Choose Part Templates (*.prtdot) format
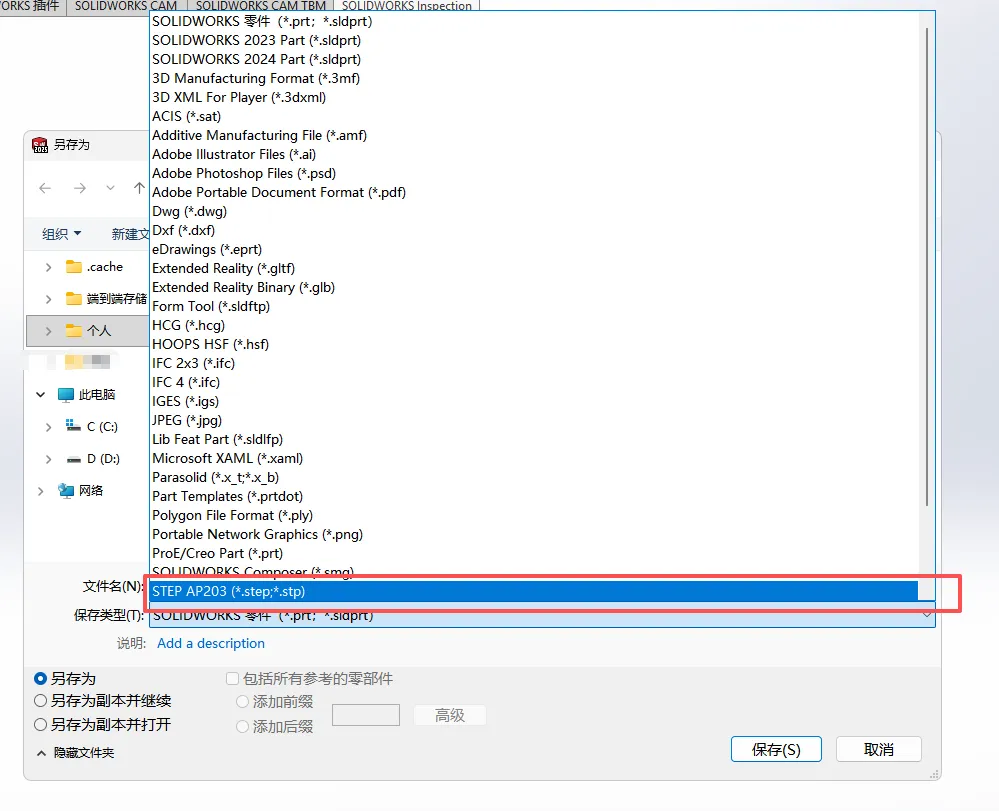The image size is (999, 811). (x=535, y=497)
